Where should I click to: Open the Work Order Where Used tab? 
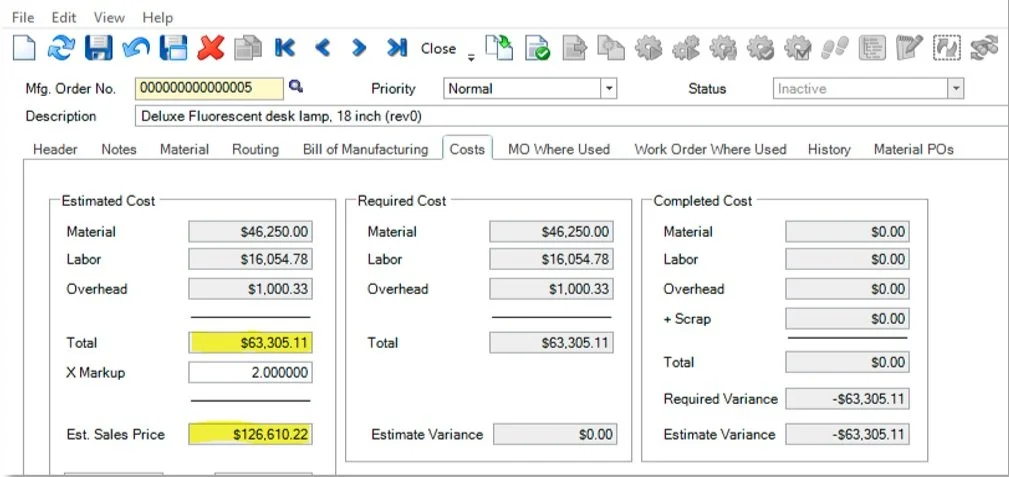pyautogui.click(x=710, y=149)
